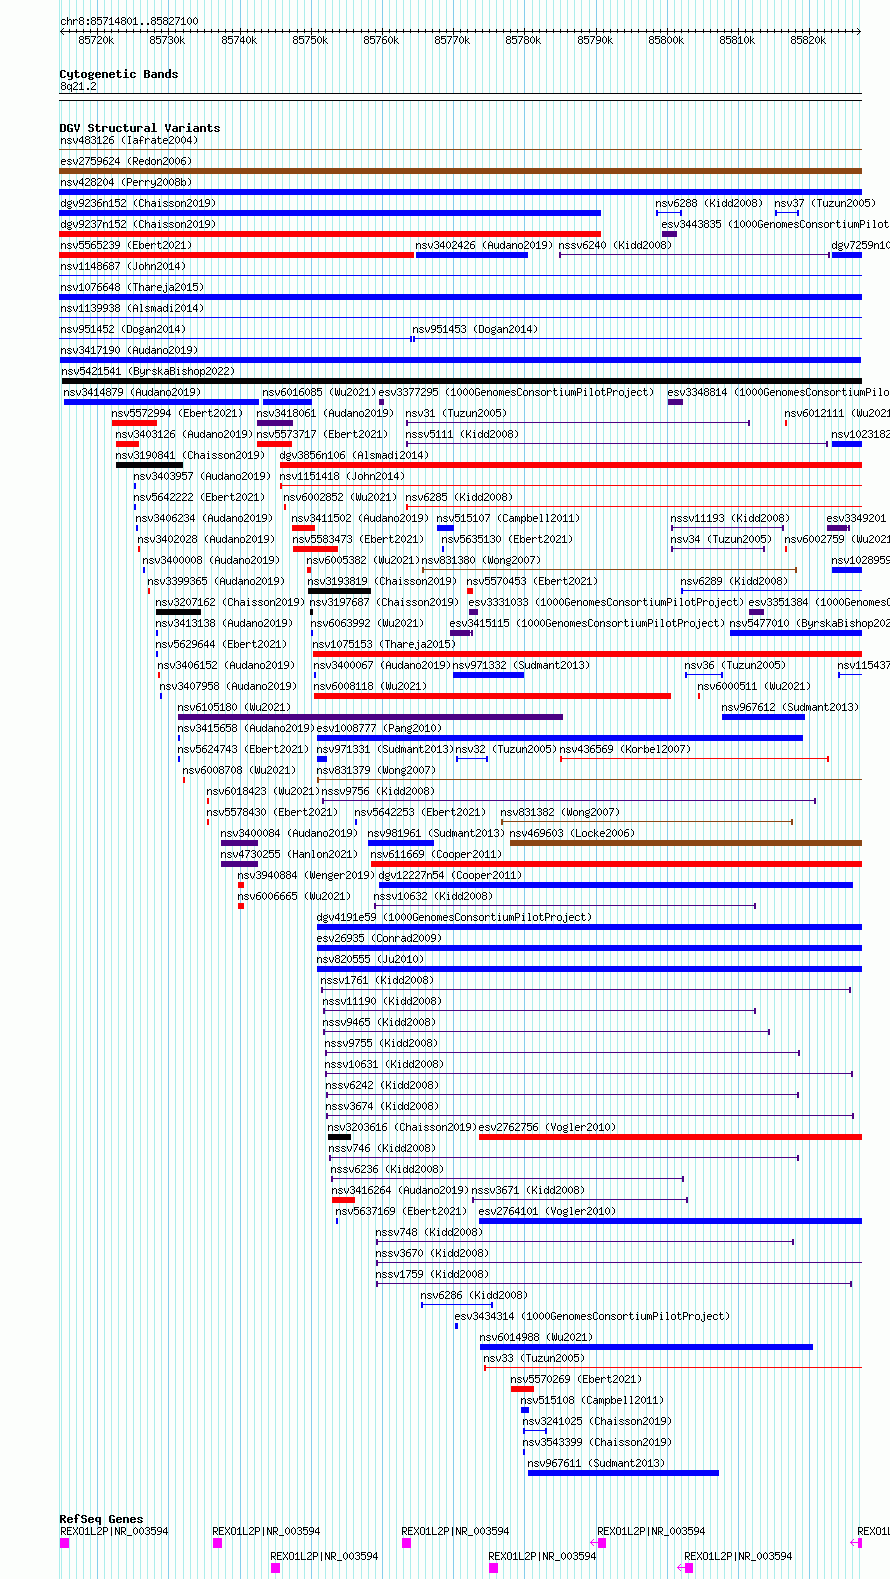Click the 85720k ruler tick label
Image resolution: width=890 pixels, height=1579 pixels.
pyautogui.click(x=96, y=40)
